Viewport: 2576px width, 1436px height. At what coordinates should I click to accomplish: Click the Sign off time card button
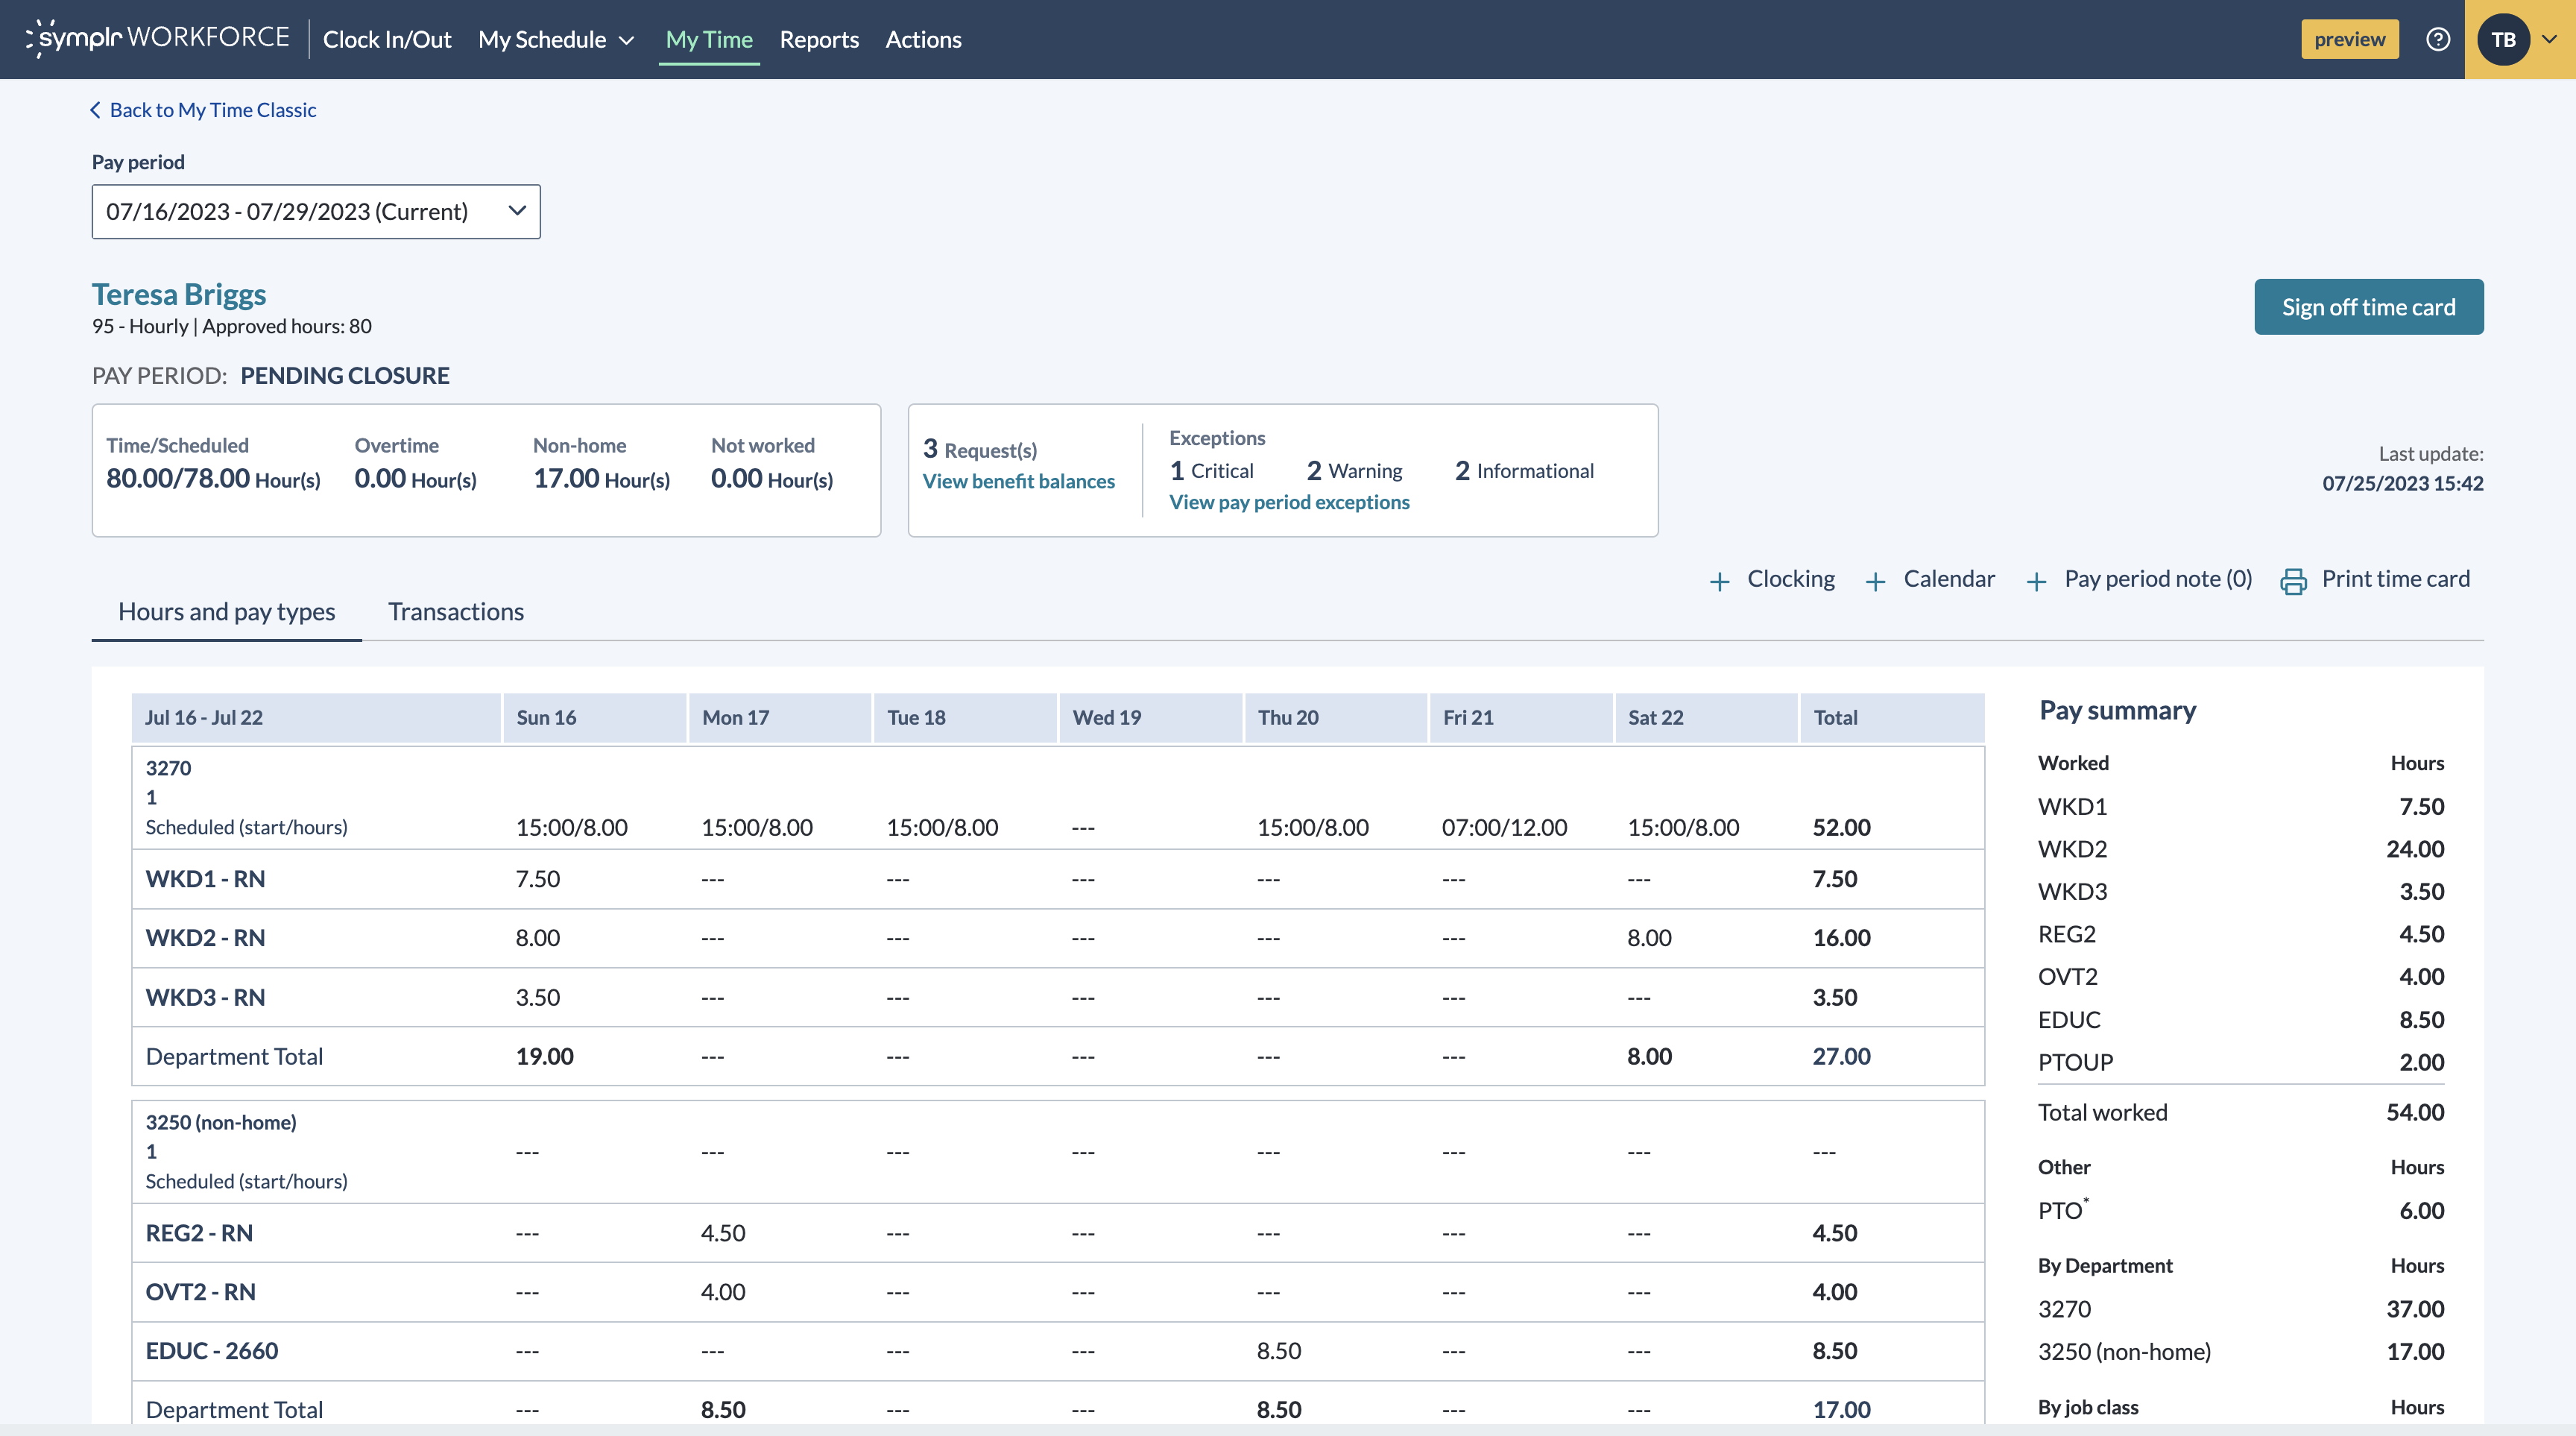(2368, 307)
